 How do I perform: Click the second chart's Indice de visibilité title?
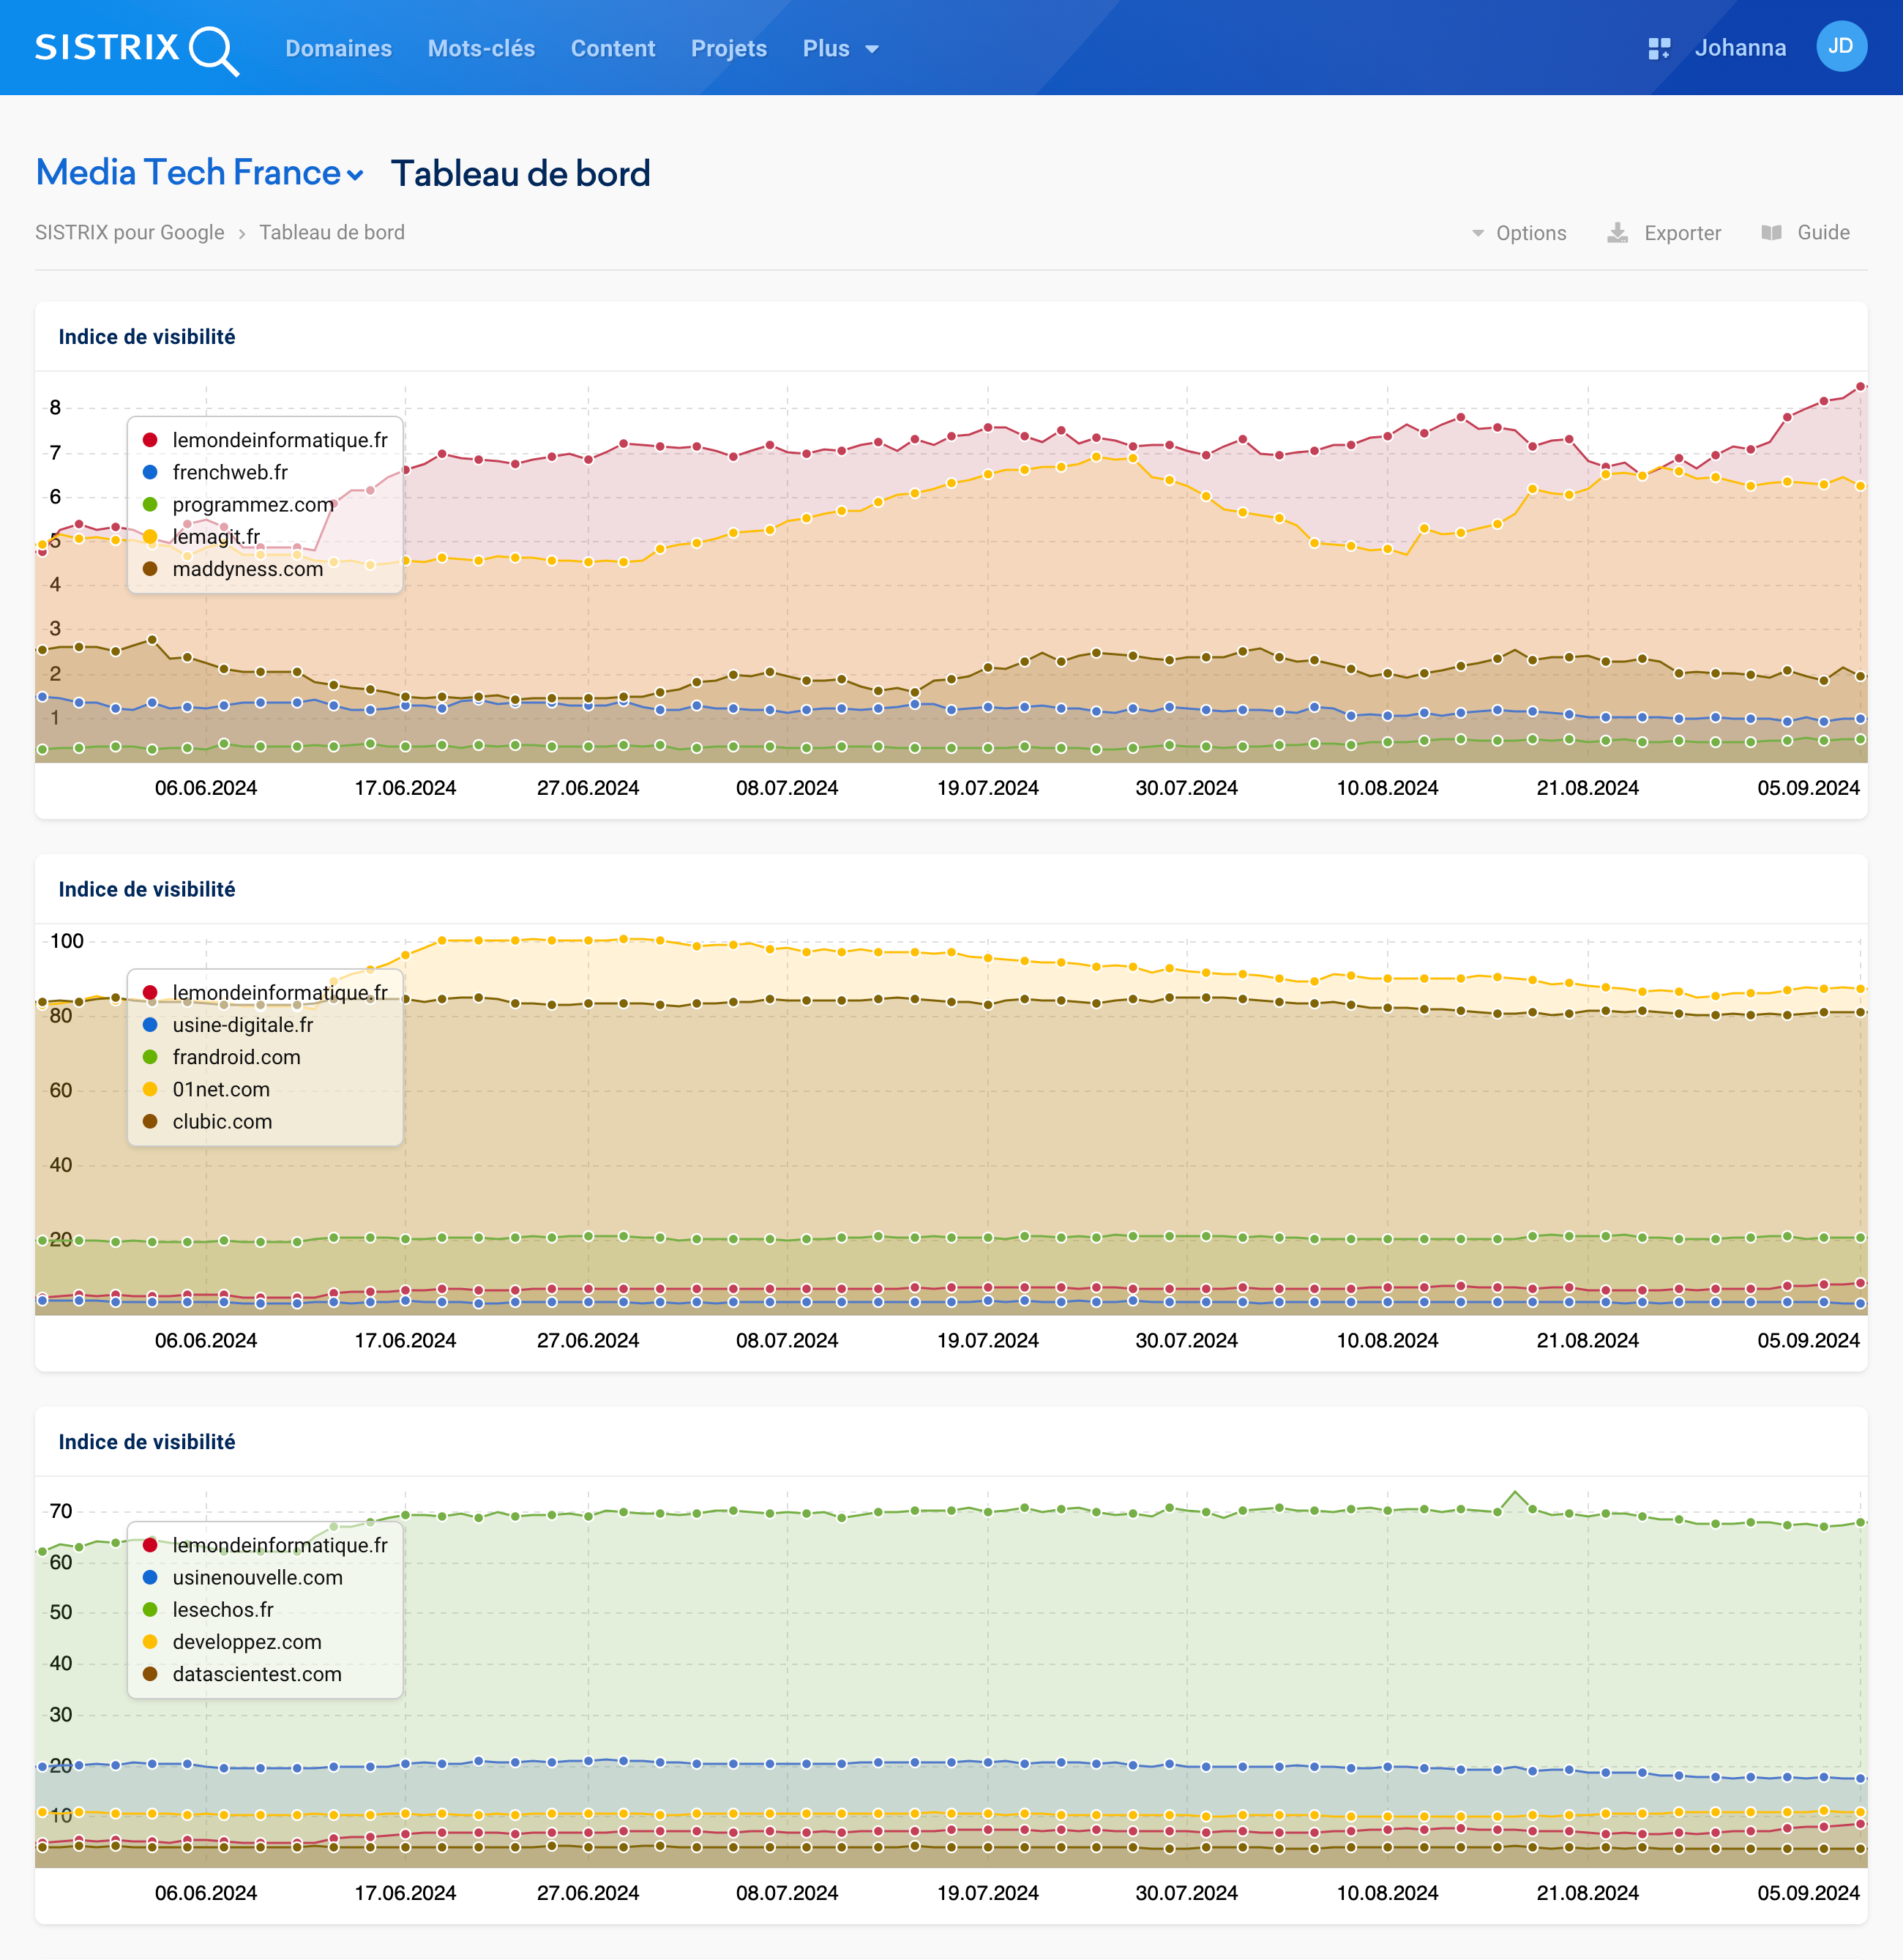click(x=147, y=889)
